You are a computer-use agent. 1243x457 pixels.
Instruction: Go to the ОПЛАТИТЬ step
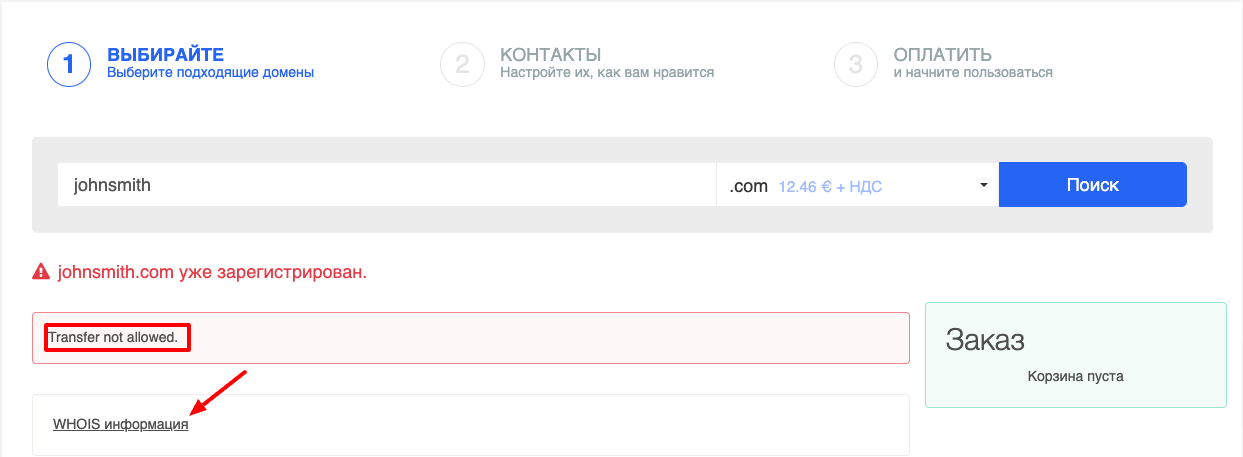pyautogui.click(x=942, y=54)
